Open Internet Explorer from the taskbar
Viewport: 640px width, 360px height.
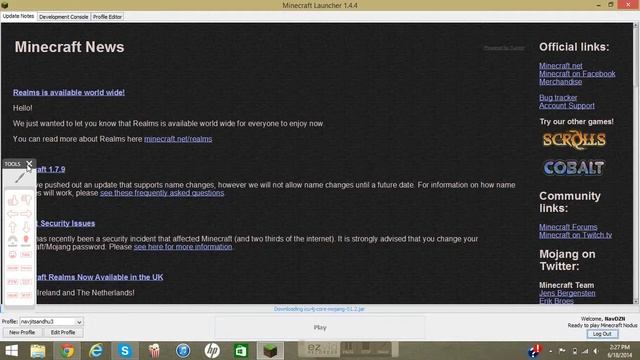[96, 351]
